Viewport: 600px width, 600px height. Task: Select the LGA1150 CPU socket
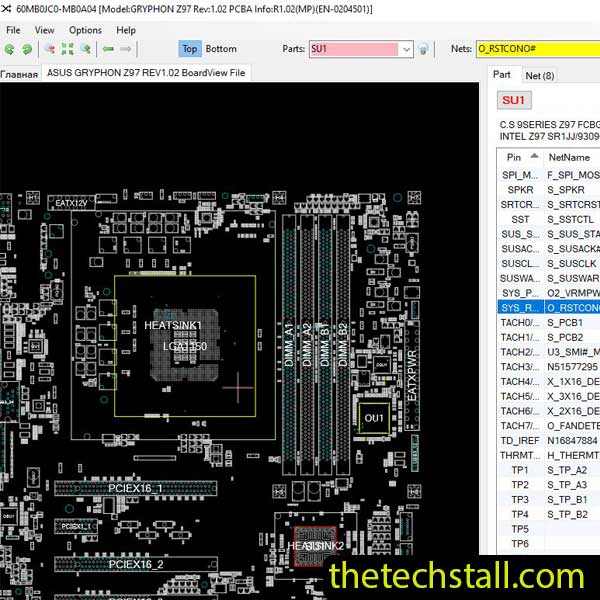click(185, 346)
